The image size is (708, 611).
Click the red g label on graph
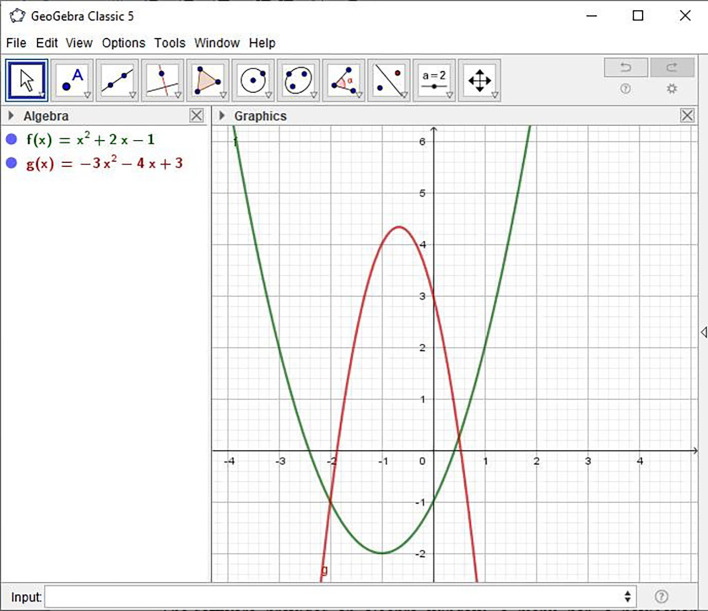[324, 570]
